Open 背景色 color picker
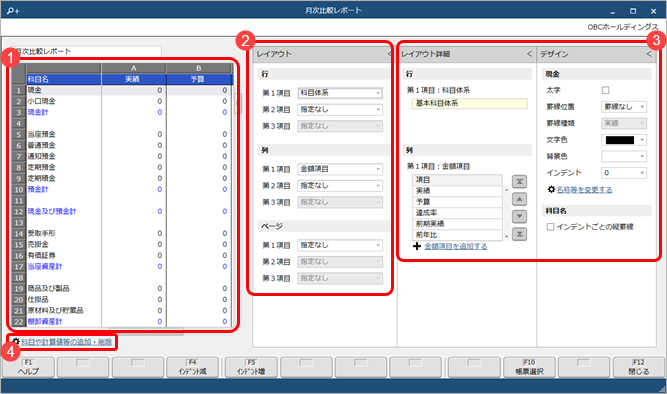 pos(624,157)
